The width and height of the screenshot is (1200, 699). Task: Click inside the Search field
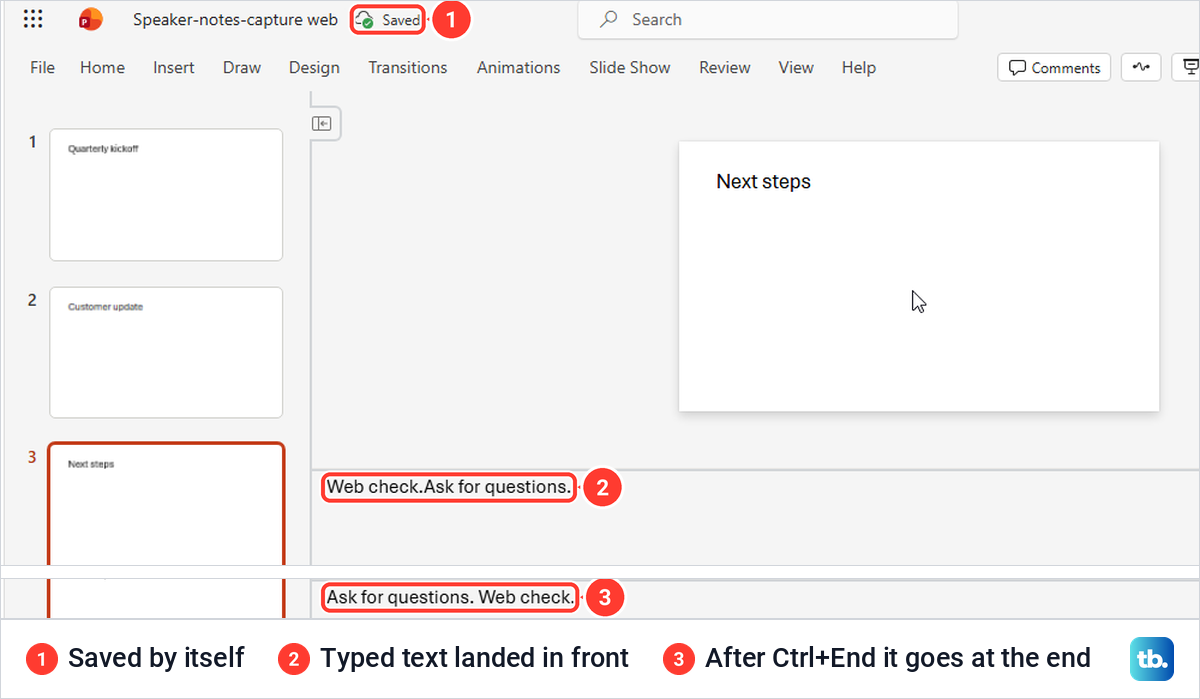767,19
